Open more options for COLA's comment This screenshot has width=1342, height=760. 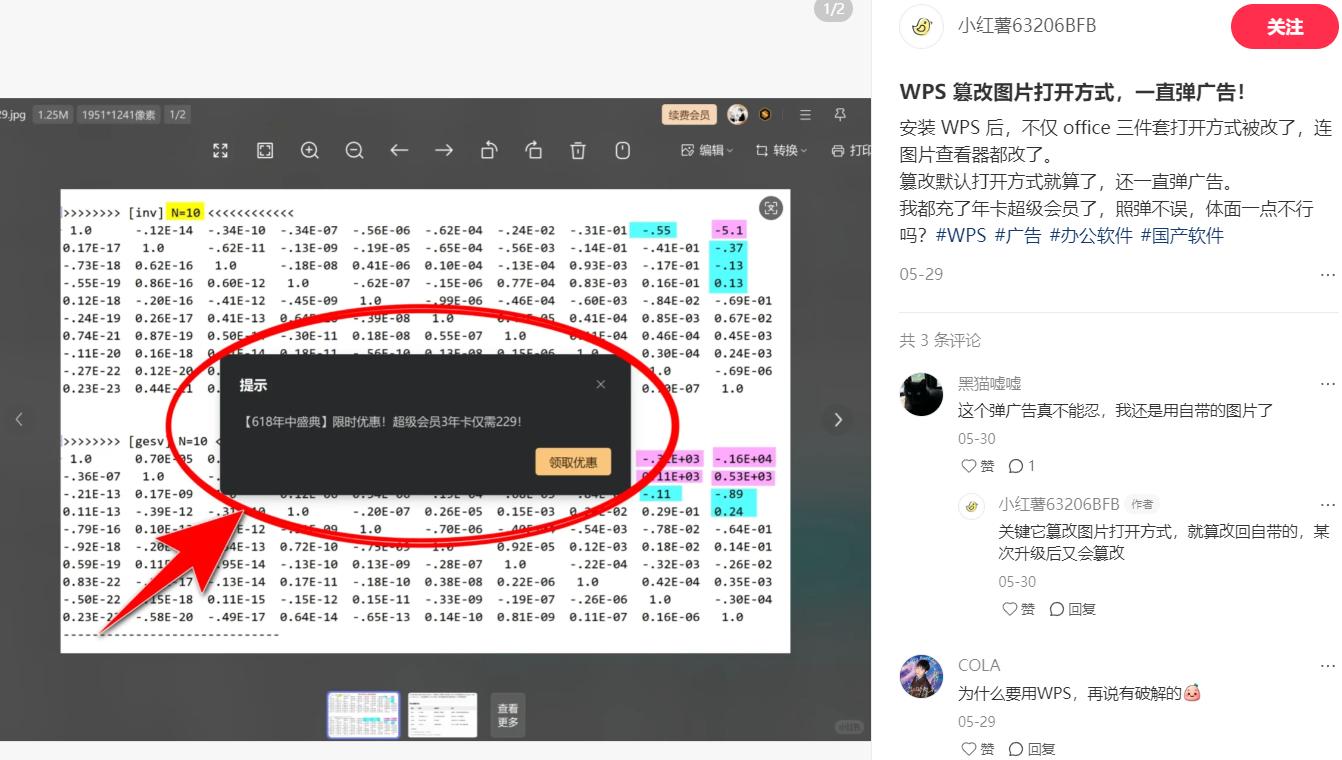(1327, 666)
